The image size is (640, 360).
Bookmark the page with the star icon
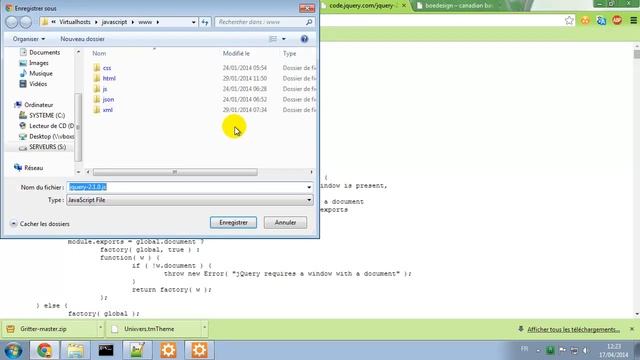(x=569, y=20)
